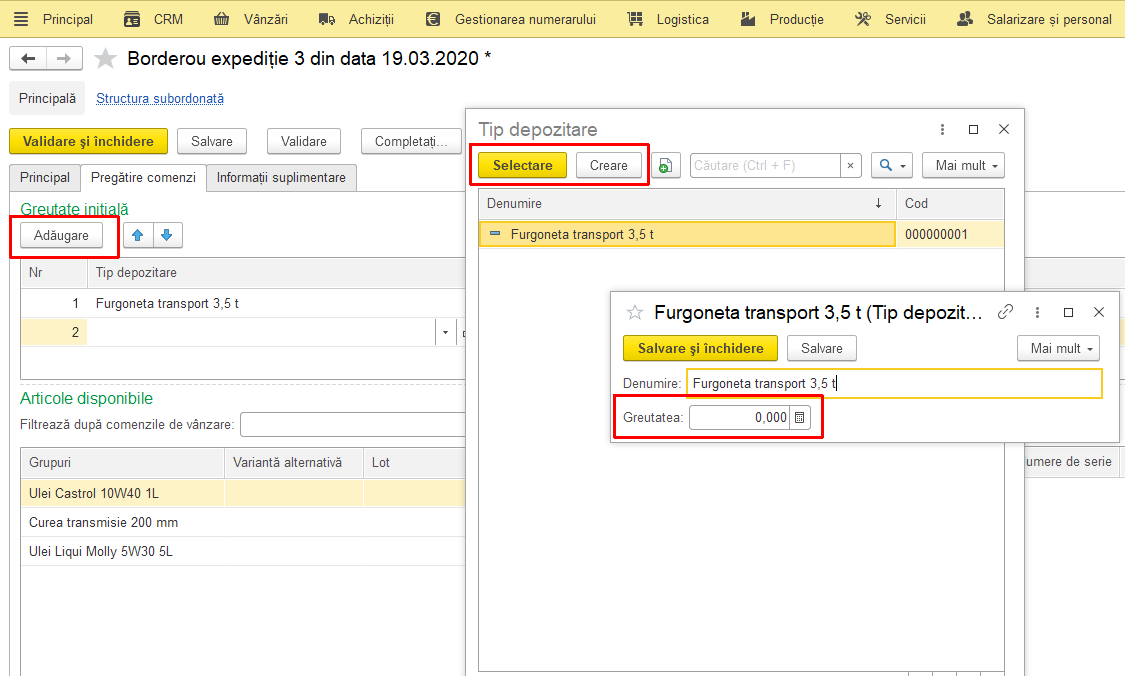Screen dimensions: 1125x676
Task: Add Borderou expediție to favorites star
Action: coord(105,58)
